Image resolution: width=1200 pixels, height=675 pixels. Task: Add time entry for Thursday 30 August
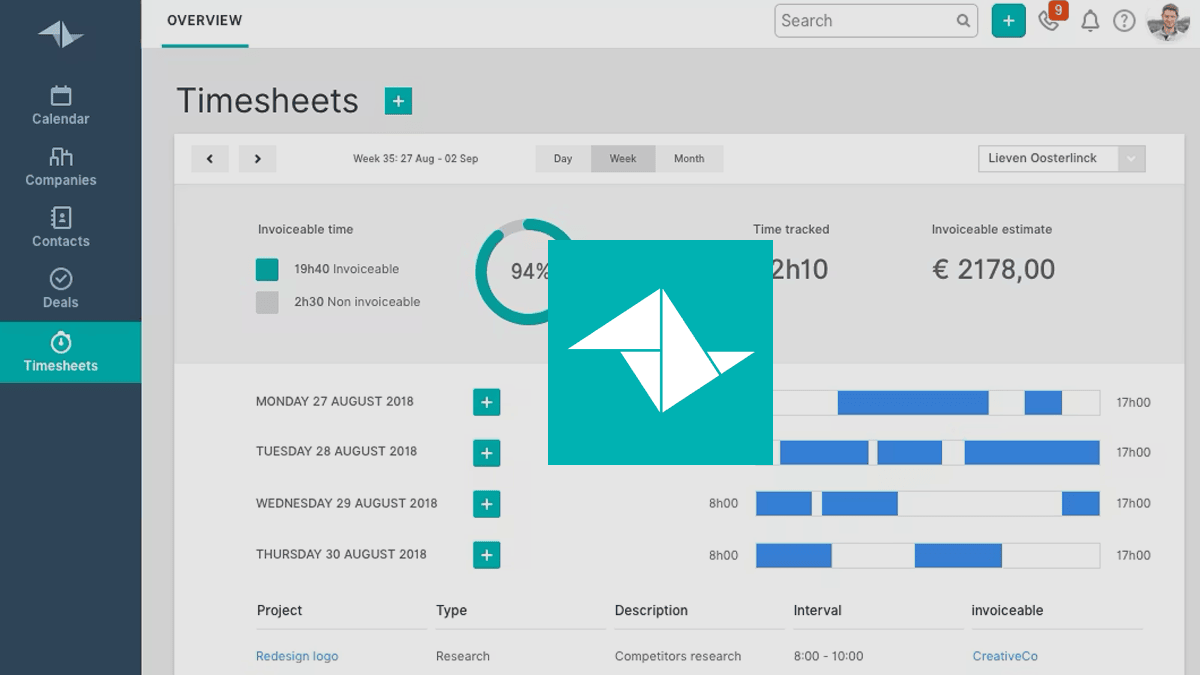coord(487,555)
